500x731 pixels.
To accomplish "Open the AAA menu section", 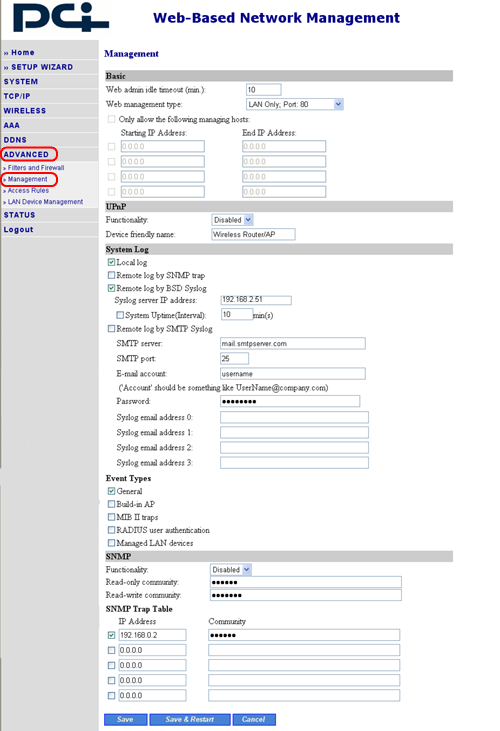I will 12,125.
